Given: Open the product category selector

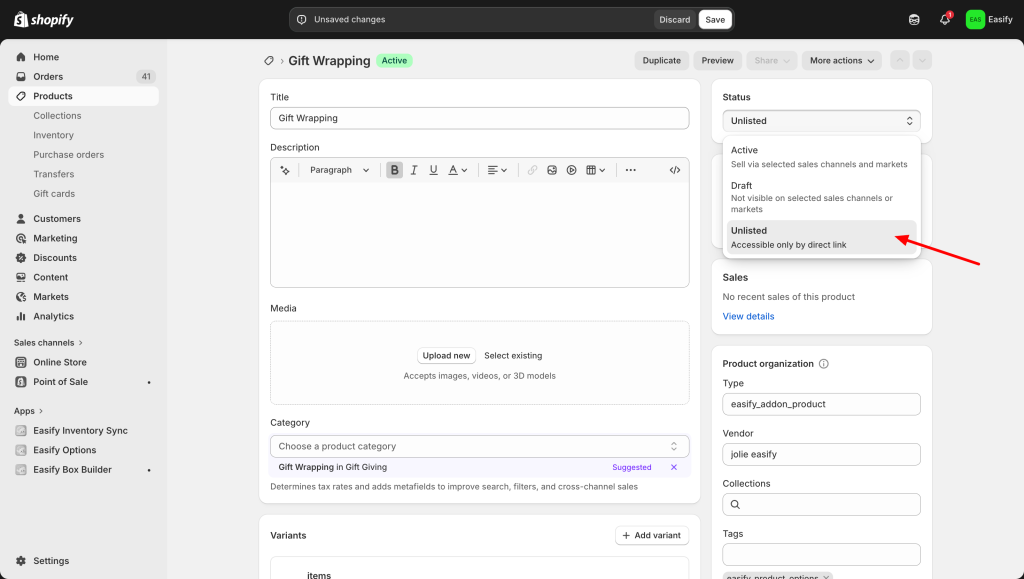Looking at the screenshot, I should (x=479, y=446).
